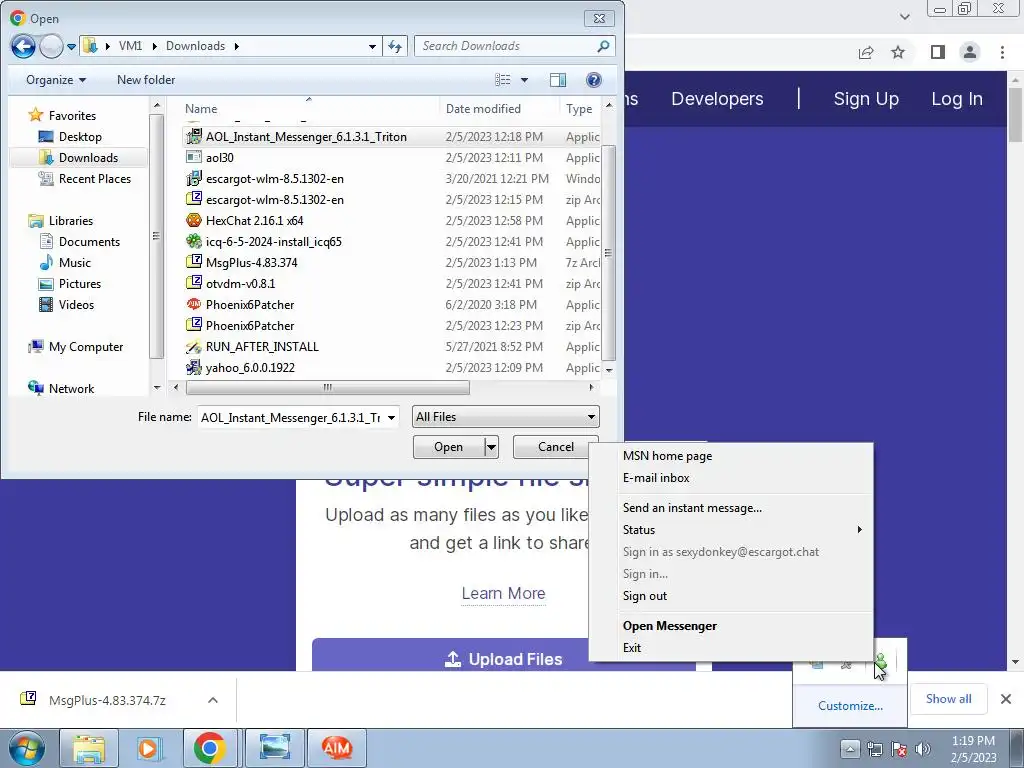Choose Open Messenger menu entry

670,626
